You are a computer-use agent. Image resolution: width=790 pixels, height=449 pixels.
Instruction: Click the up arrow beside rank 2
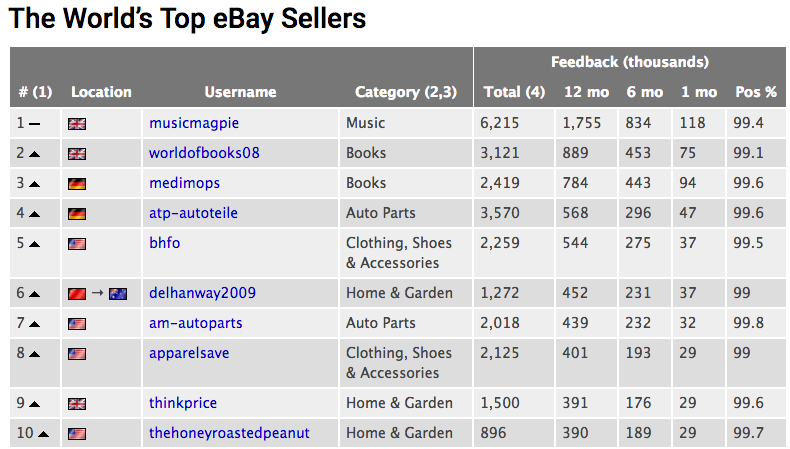(34, 154)
